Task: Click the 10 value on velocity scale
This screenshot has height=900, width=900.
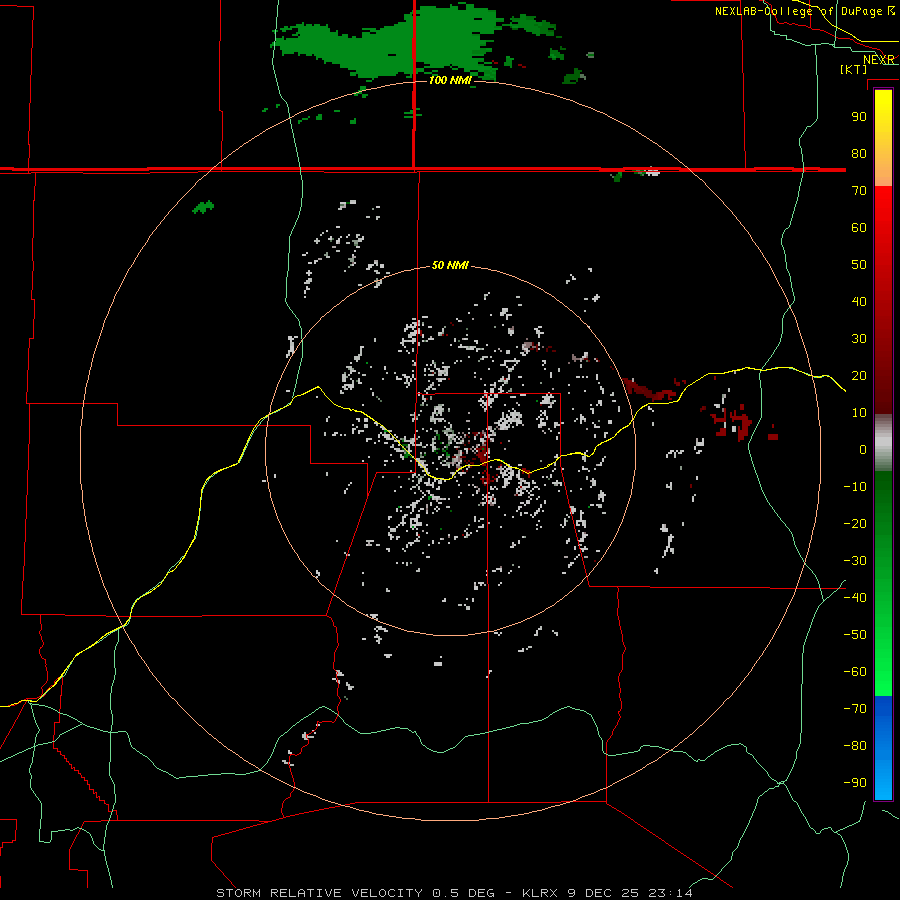Action: tap(859, 413)
